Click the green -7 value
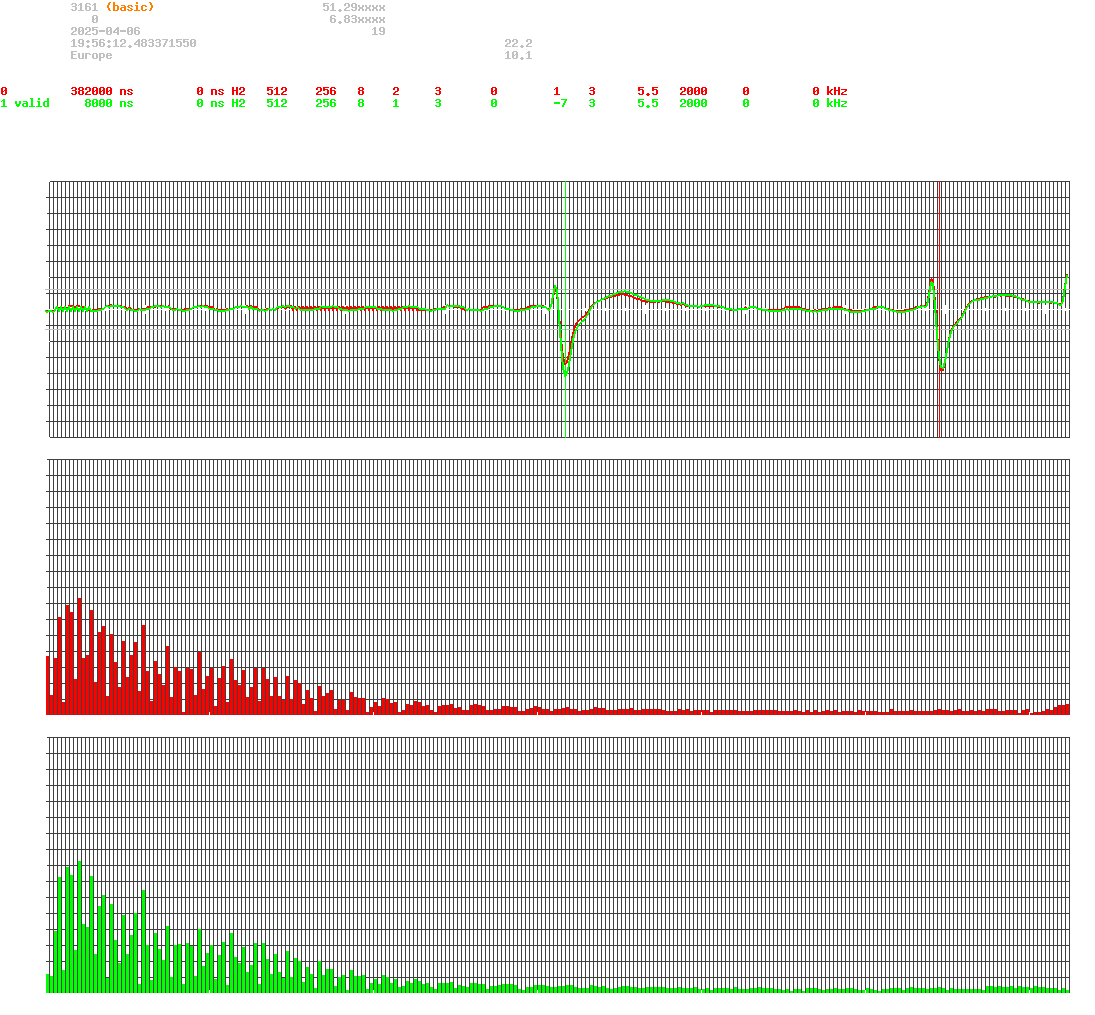1095x1015 pixels. coord(560,103)
